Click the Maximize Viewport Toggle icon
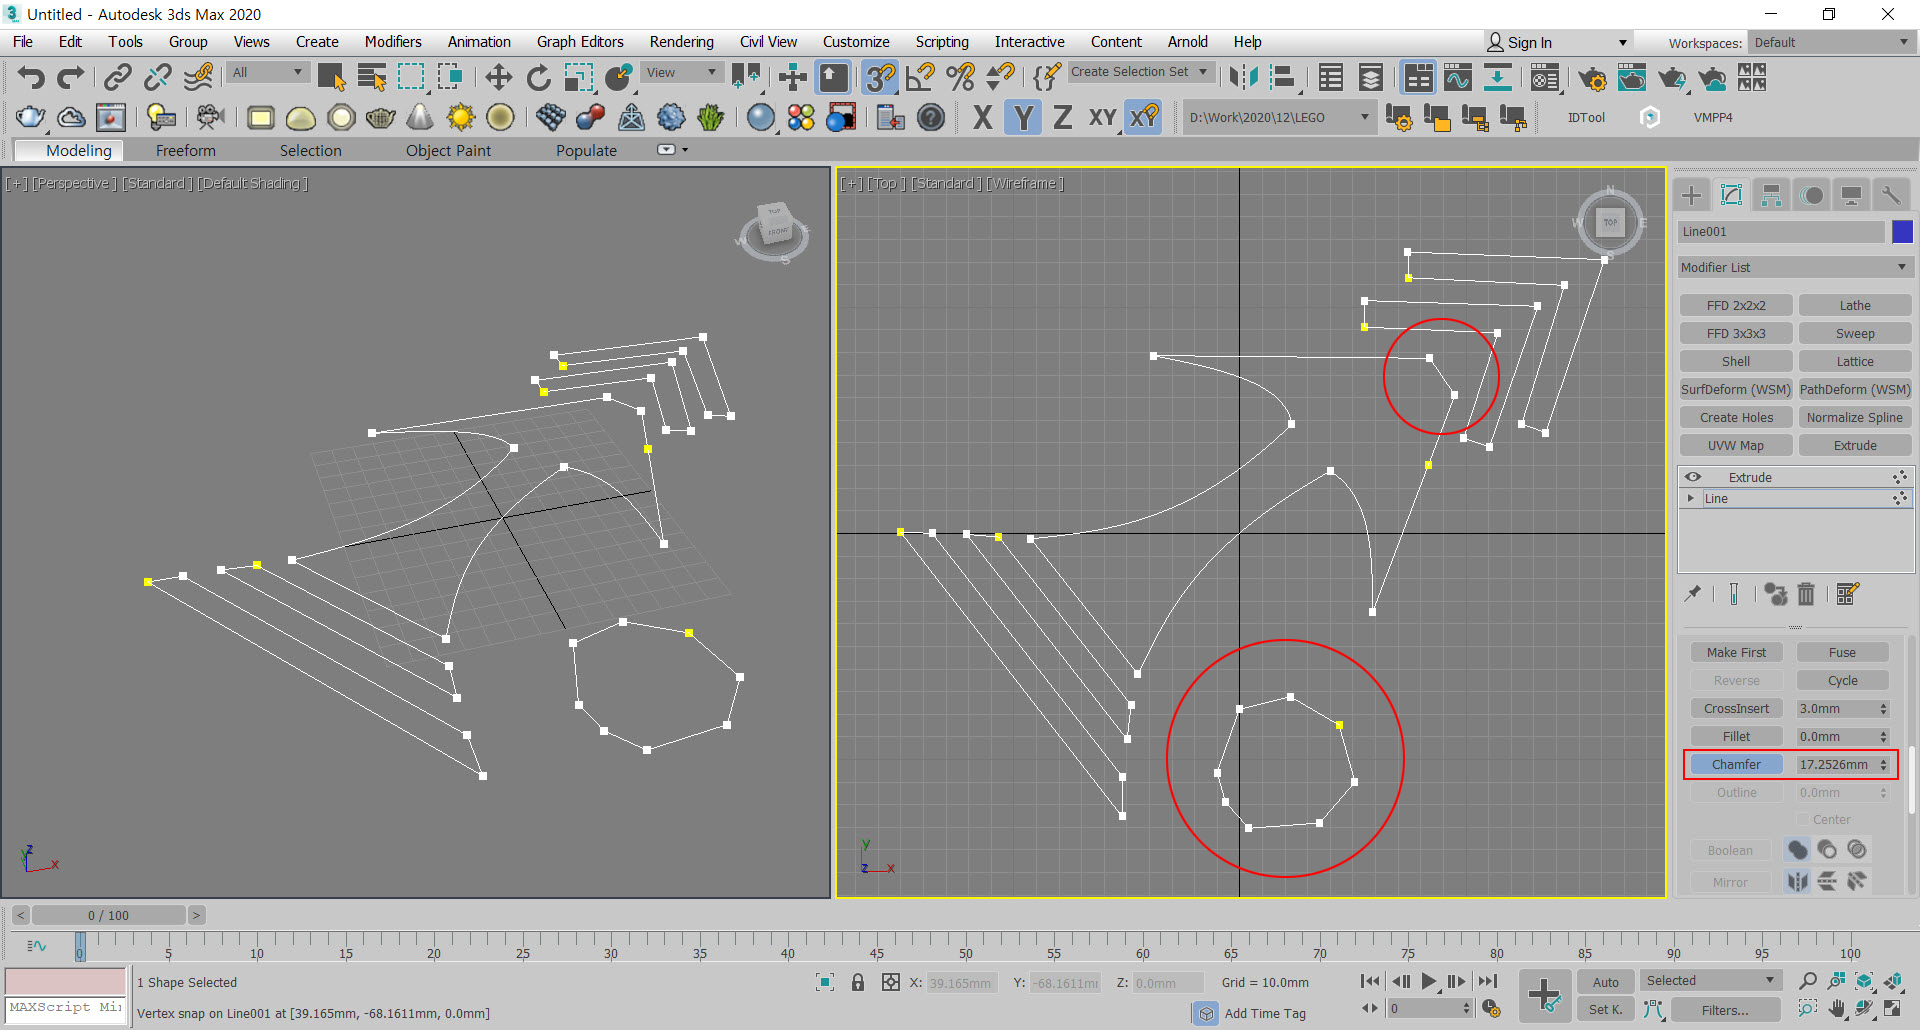1920x1030 pixels. [x=1892, y=1009]
